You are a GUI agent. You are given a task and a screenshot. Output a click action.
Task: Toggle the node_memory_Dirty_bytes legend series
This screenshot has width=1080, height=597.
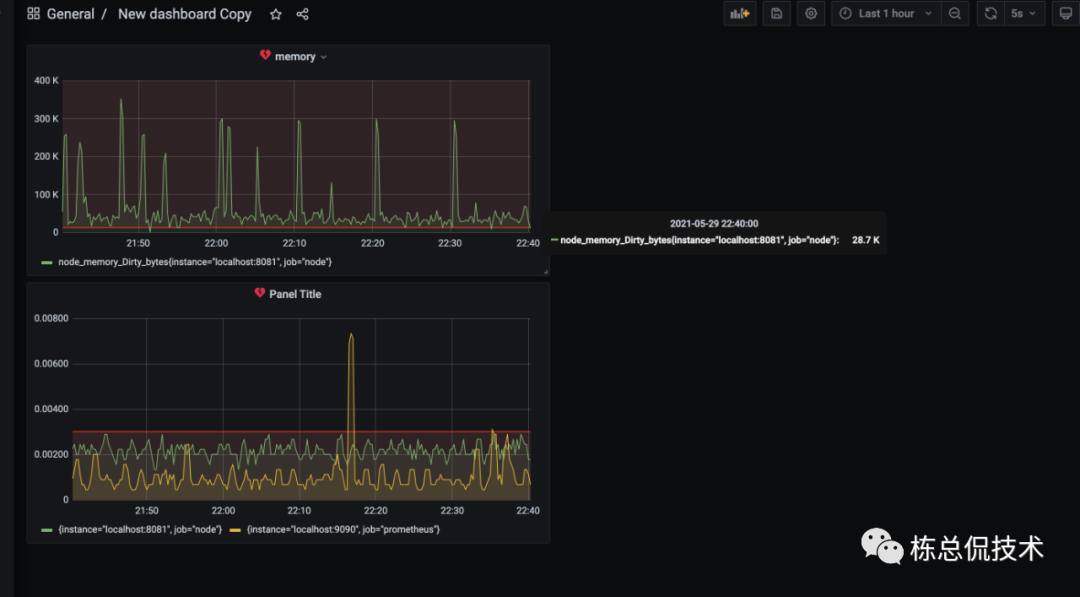[195, 262]
